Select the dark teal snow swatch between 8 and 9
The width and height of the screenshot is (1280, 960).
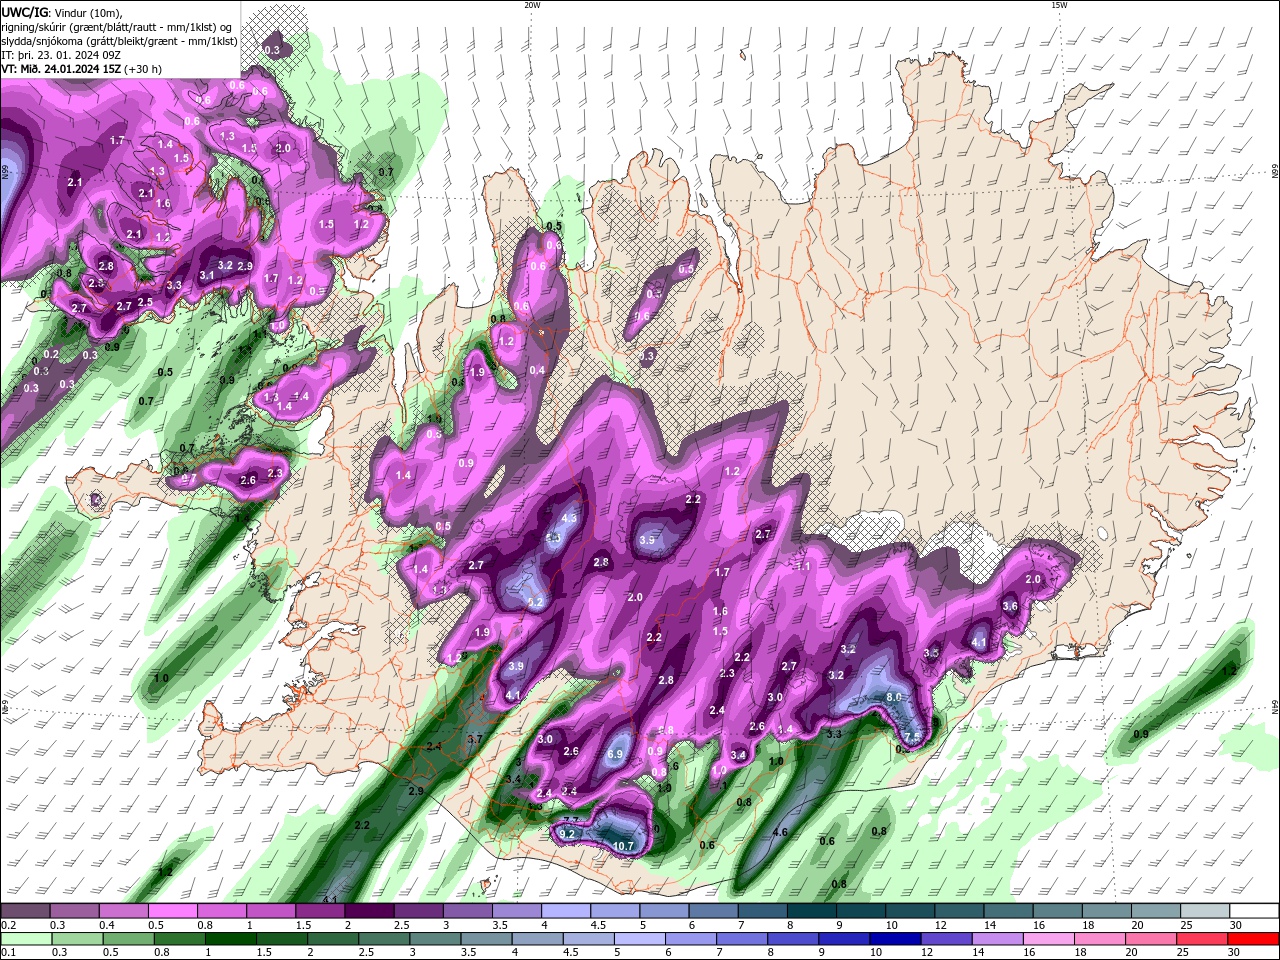(x=812, y=911)
